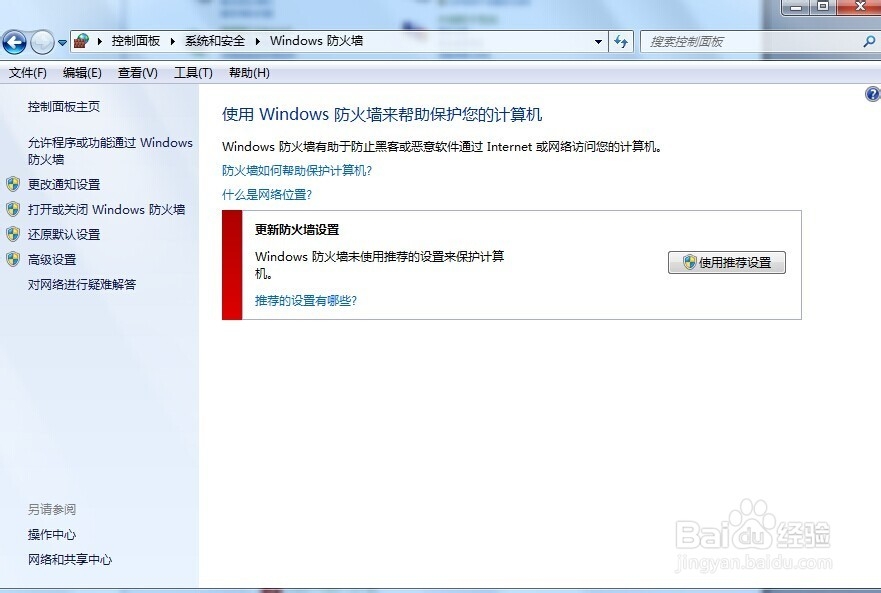Image resolution: width=881 pixels, height=593 pixels.
Task: Open the 帮助(H) menu
Action: point(249,73)
